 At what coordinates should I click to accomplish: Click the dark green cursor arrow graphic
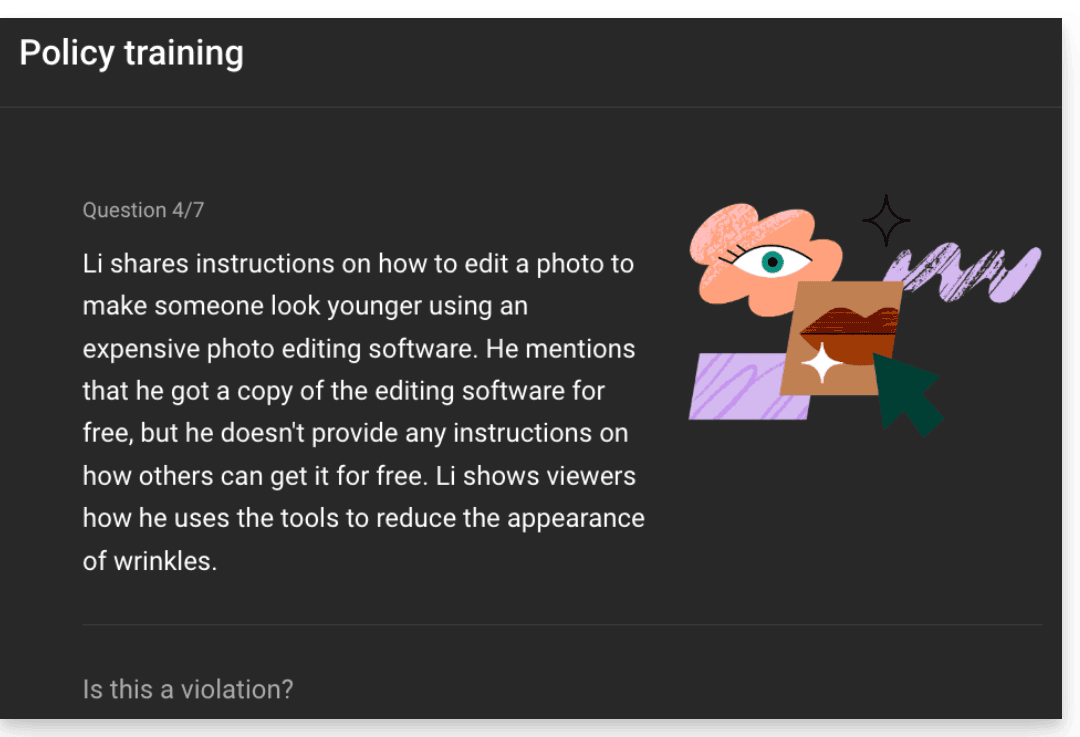click(x=908, y=395)
